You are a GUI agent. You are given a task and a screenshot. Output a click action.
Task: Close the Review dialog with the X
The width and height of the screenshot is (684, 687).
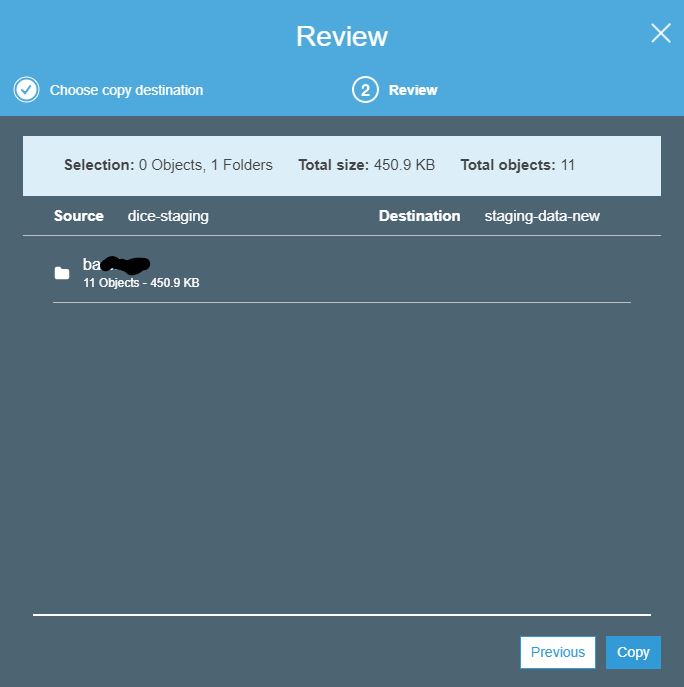[660, 33]
